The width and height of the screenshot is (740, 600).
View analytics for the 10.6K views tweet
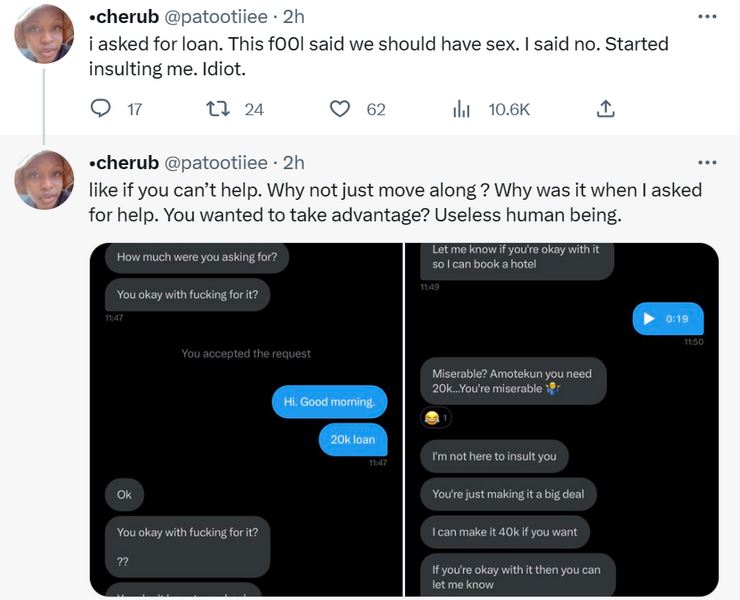coord(461,109)
